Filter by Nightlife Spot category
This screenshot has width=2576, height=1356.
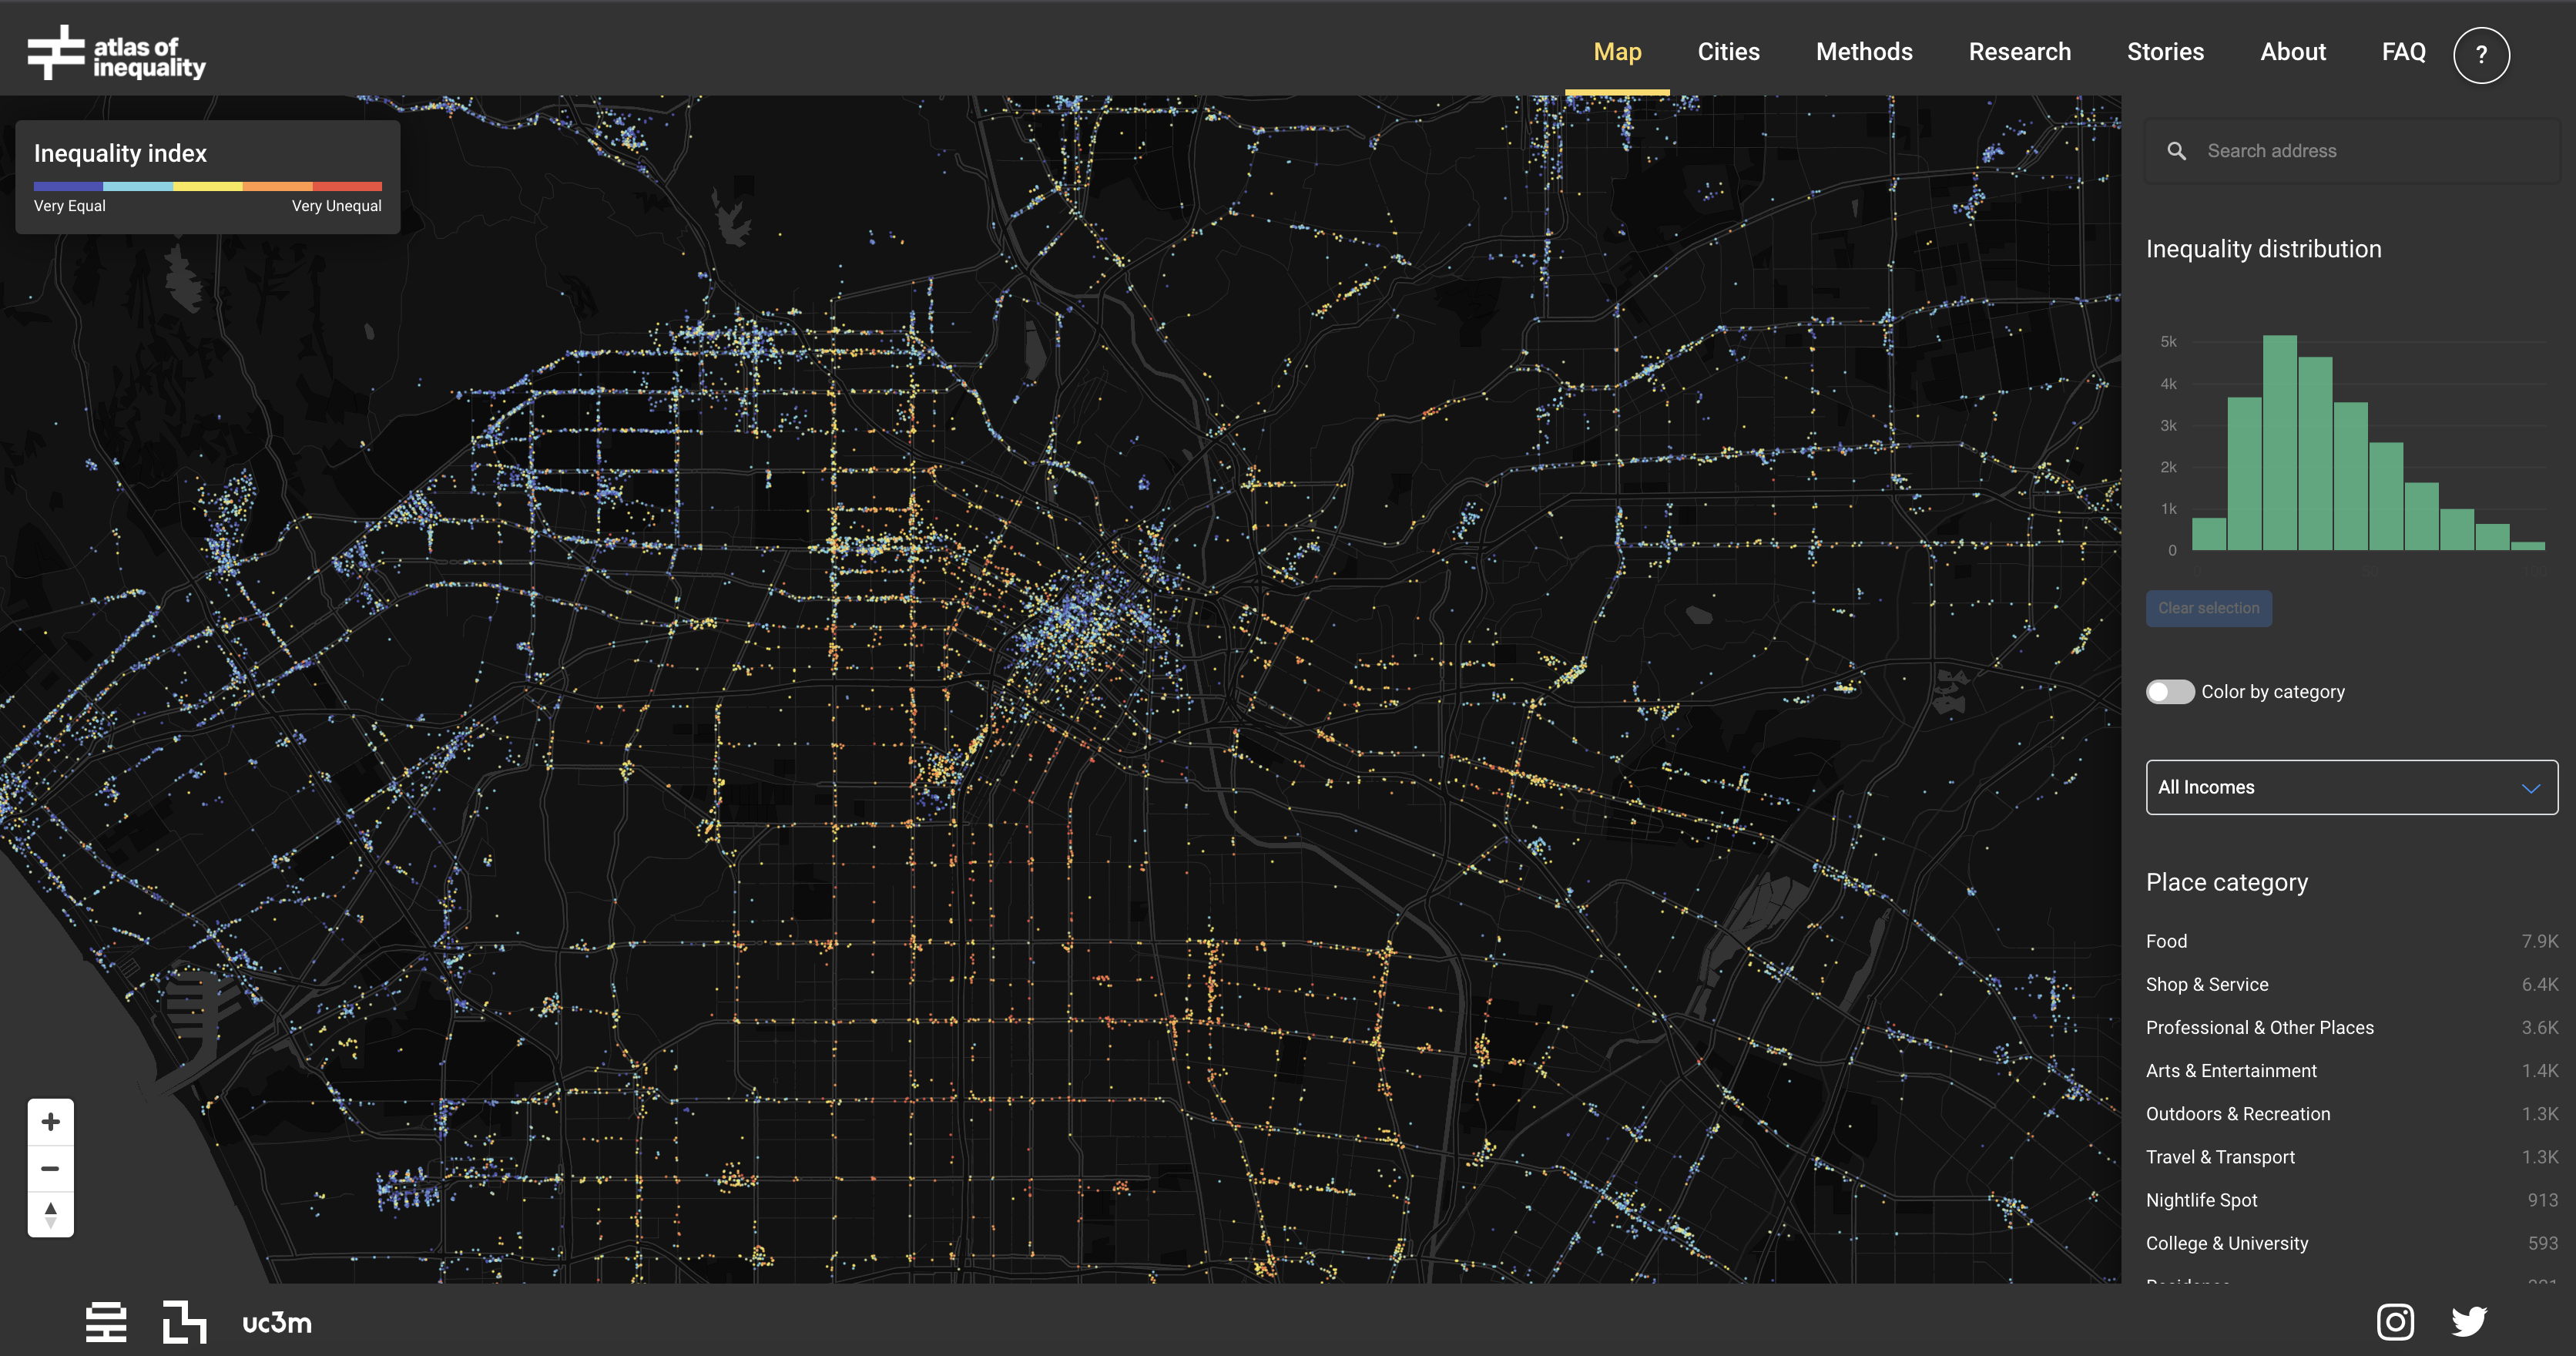pyautogui.click(x=2201, y=1200)
